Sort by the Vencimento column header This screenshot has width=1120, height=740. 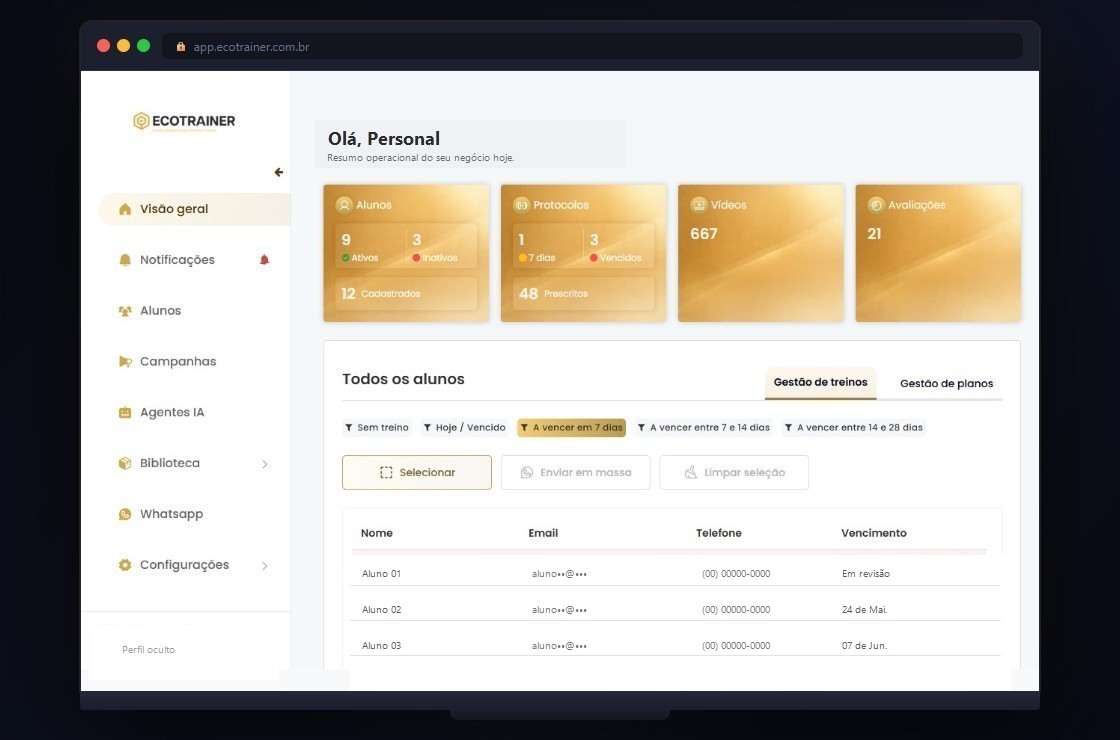tap(874, 533)
